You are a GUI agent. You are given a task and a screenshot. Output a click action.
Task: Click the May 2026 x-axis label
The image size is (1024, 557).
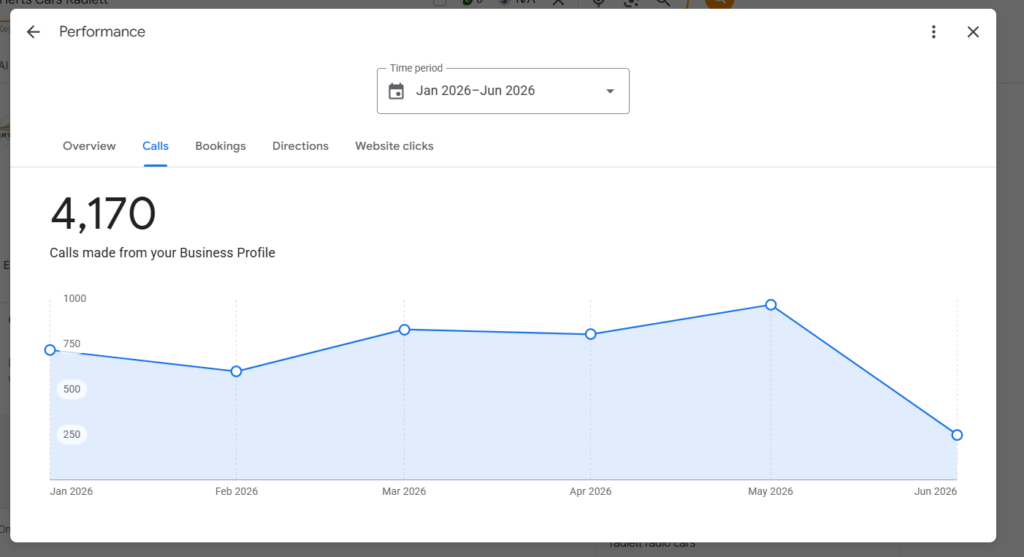point(771,491)
